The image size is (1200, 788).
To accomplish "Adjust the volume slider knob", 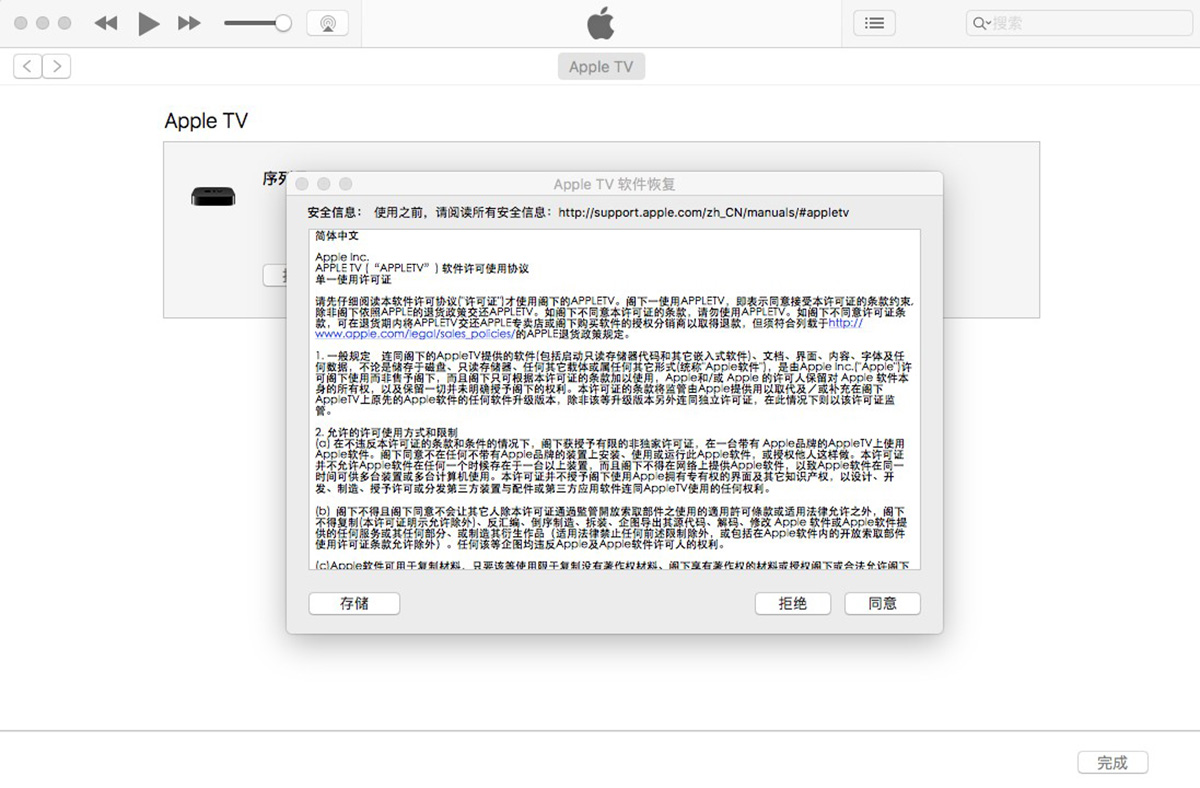I will [x=283, y=23].
